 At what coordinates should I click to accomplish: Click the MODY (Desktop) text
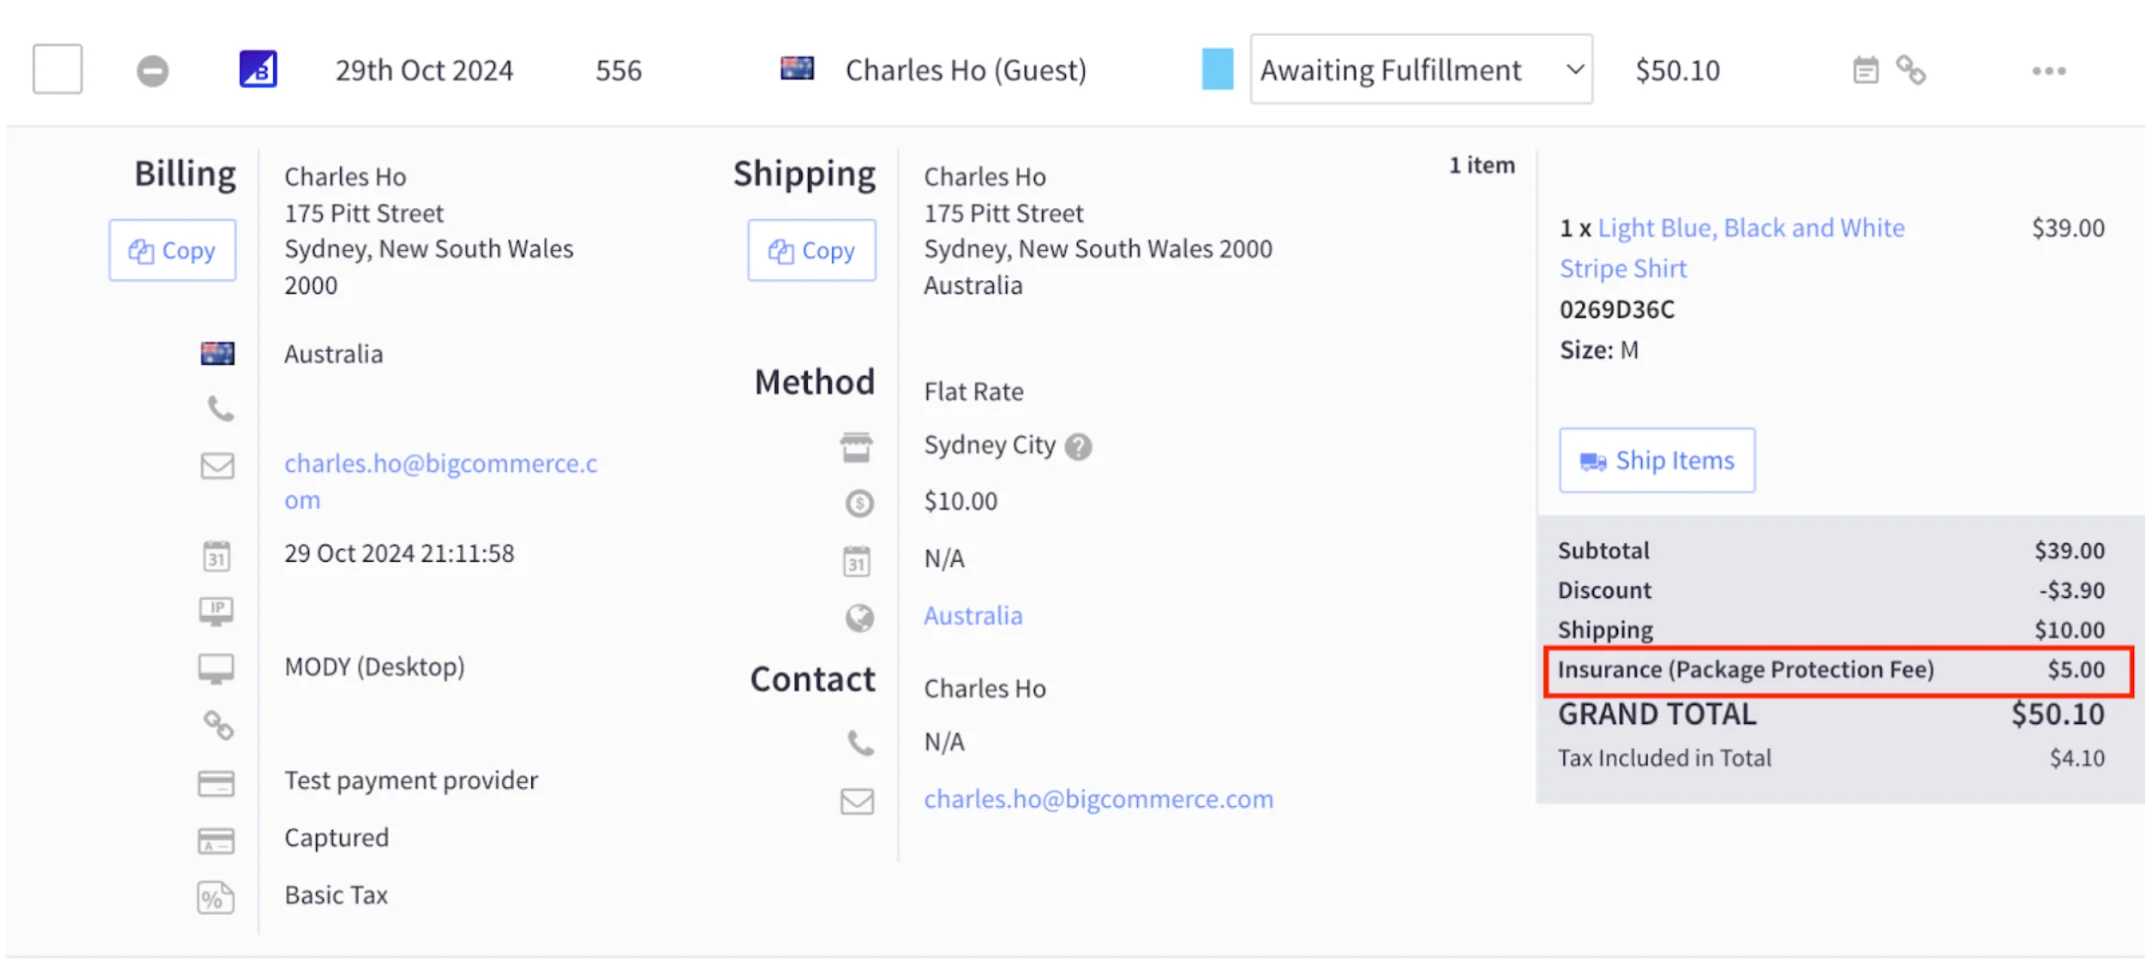[375, 666]
